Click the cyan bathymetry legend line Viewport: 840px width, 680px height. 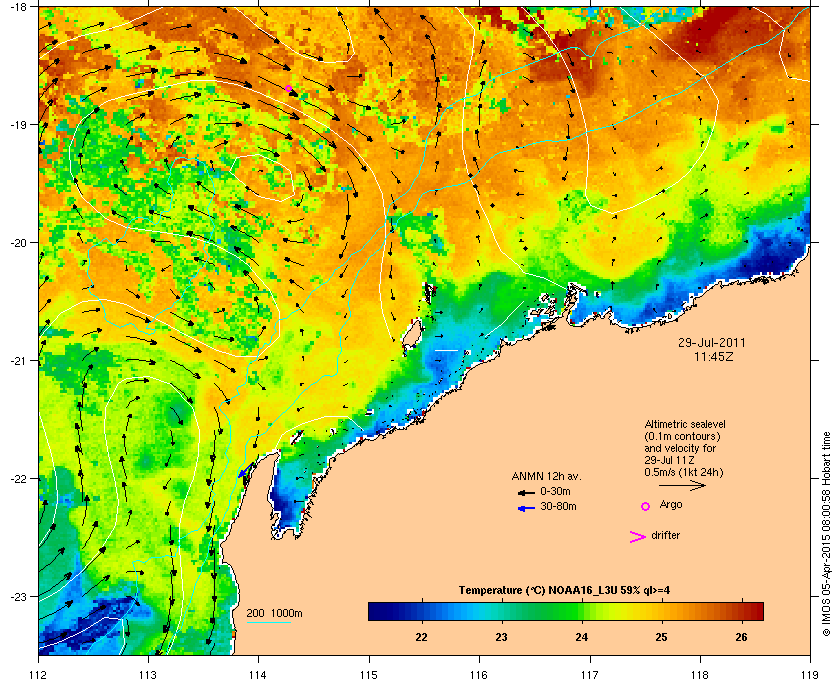(268, 623)
